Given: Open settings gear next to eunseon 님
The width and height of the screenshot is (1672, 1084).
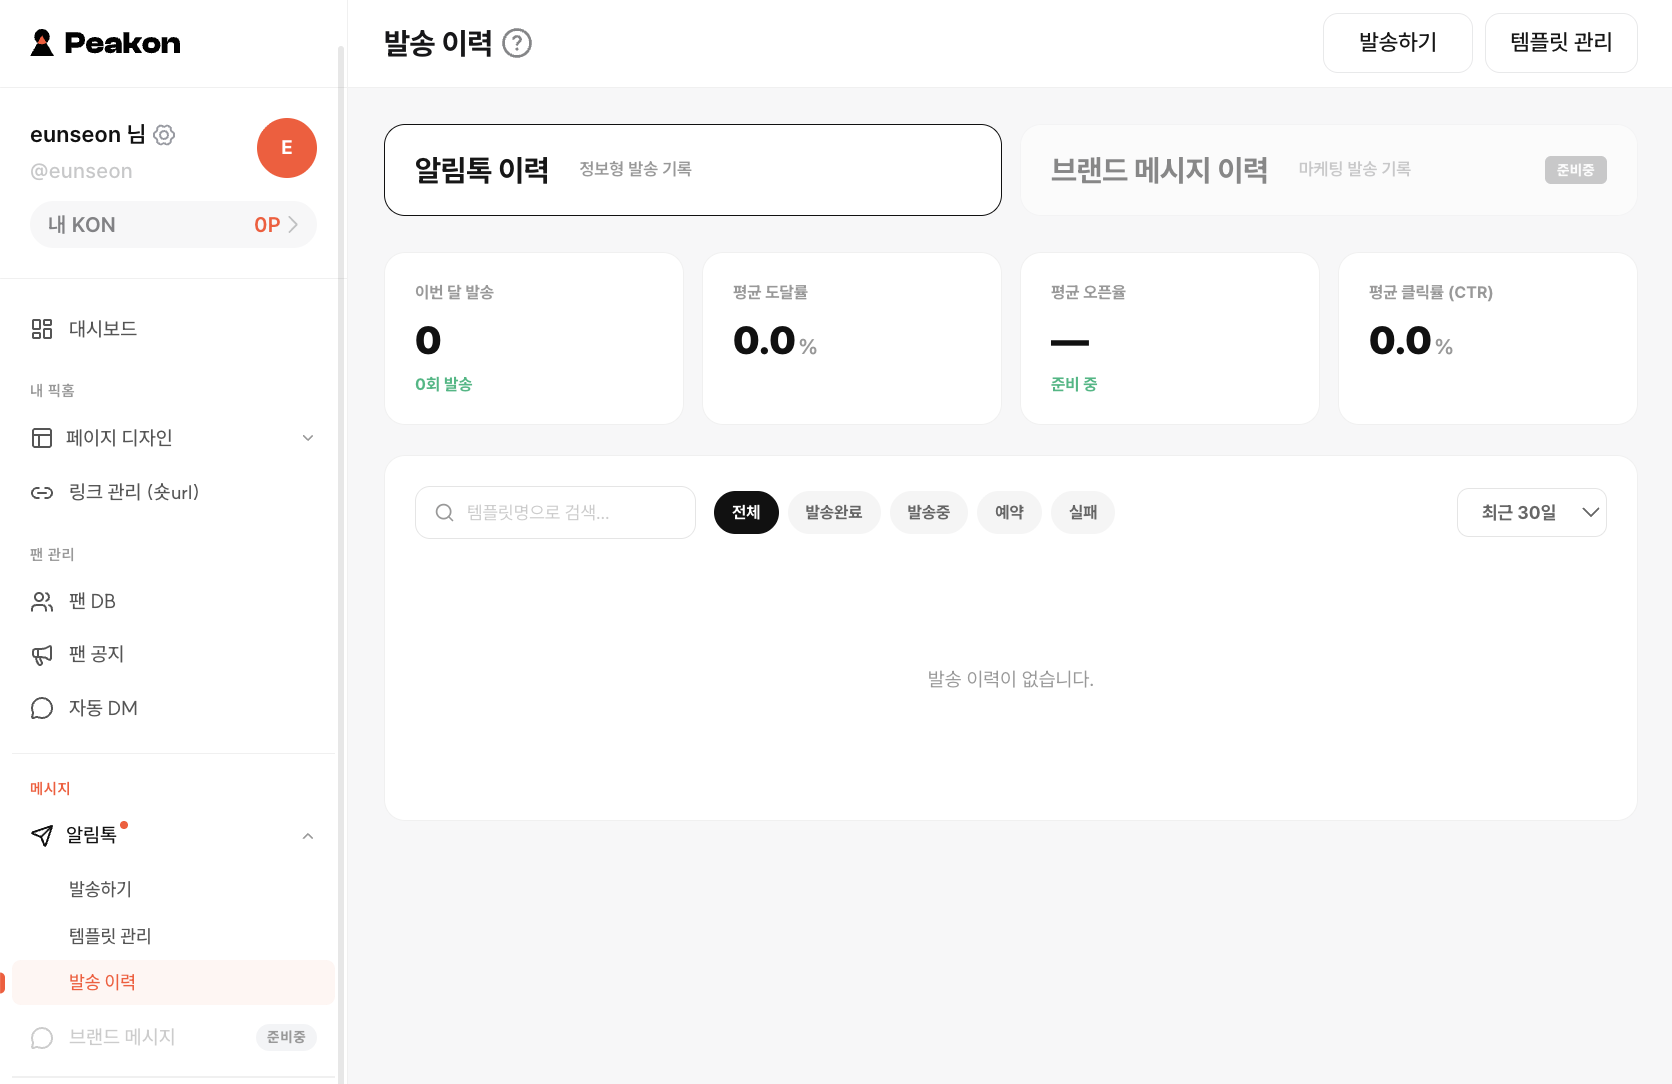Looking at the screenshot, I should point(165,135).
